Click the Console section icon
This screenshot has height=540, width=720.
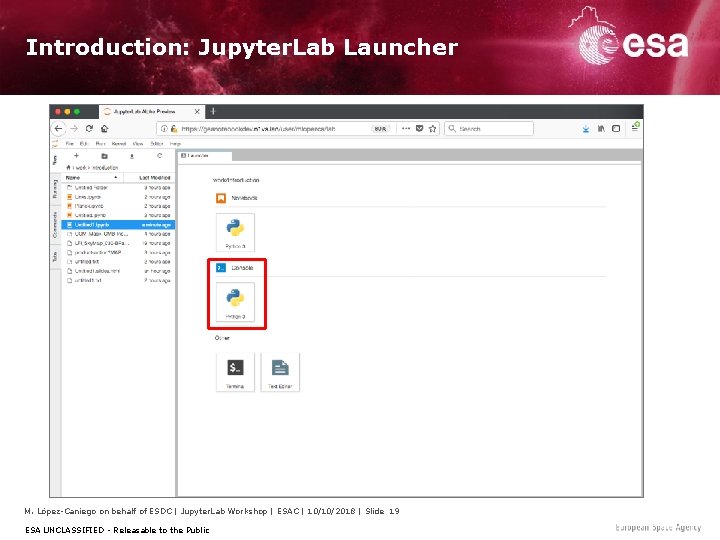(x=221, y=268)
